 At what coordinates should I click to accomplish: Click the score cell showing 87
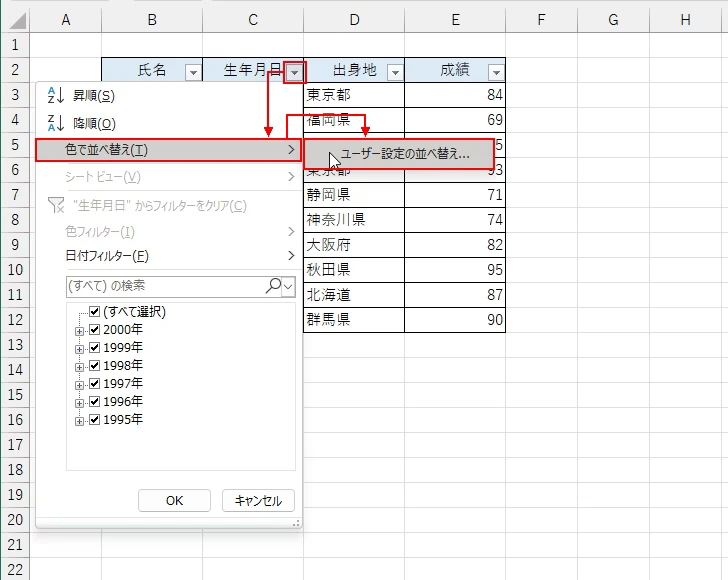(x=455, y=295)
